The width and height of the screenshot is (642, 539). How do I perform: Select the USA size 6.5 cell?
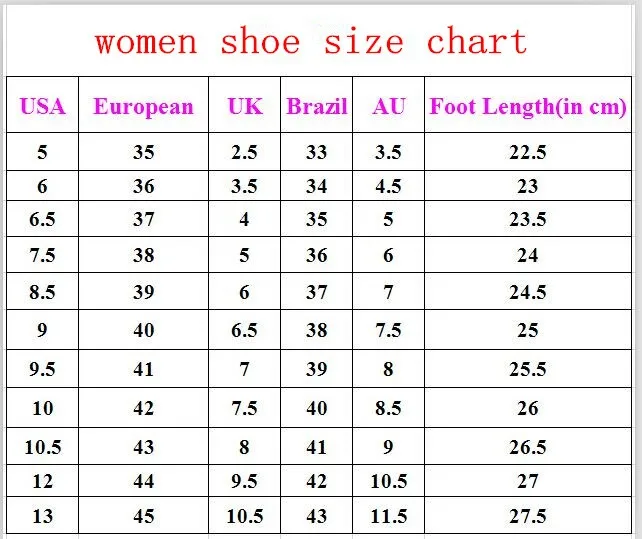click(x=43, y=219)
